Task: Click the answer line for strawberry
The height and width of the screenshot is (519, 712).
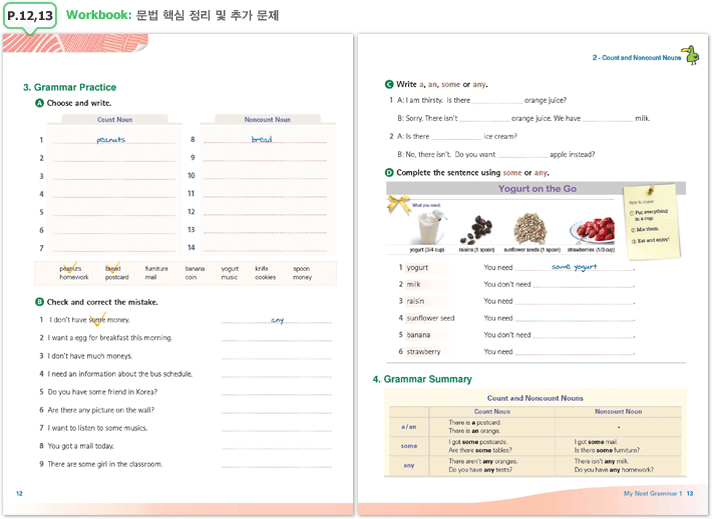Action: click(x=574, y=351)
